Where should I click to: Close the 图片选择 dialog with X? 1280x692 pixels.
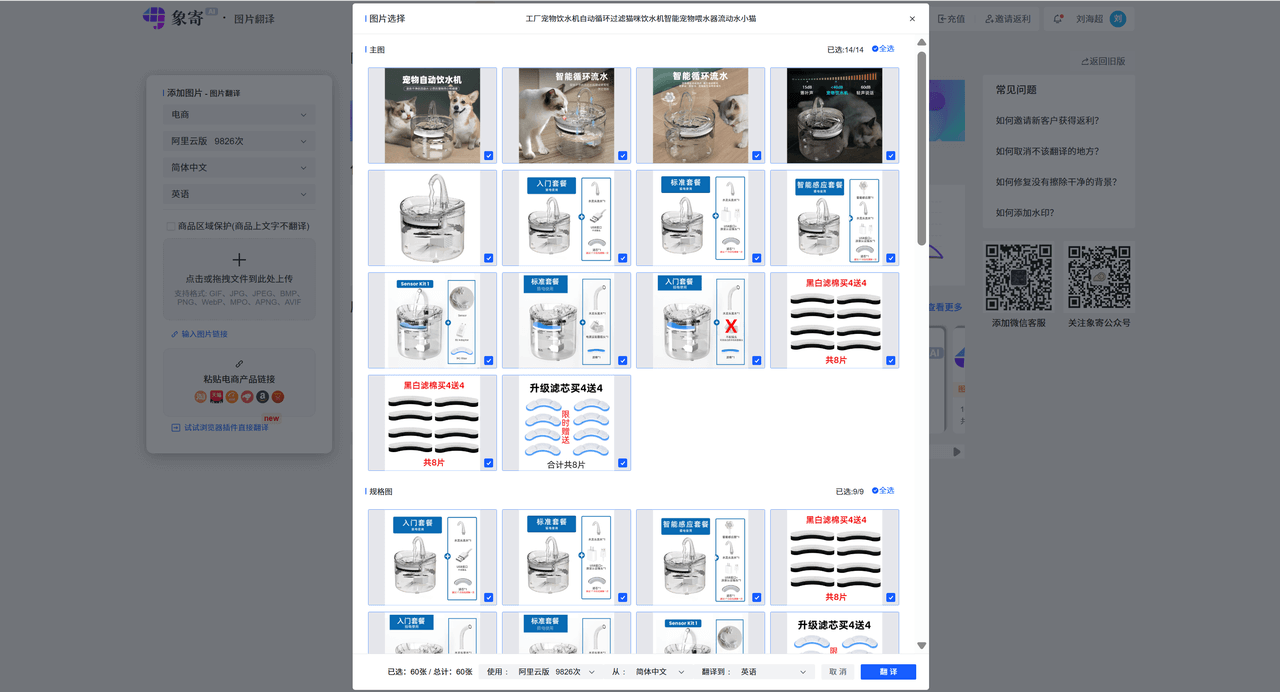tap(912, 19)
